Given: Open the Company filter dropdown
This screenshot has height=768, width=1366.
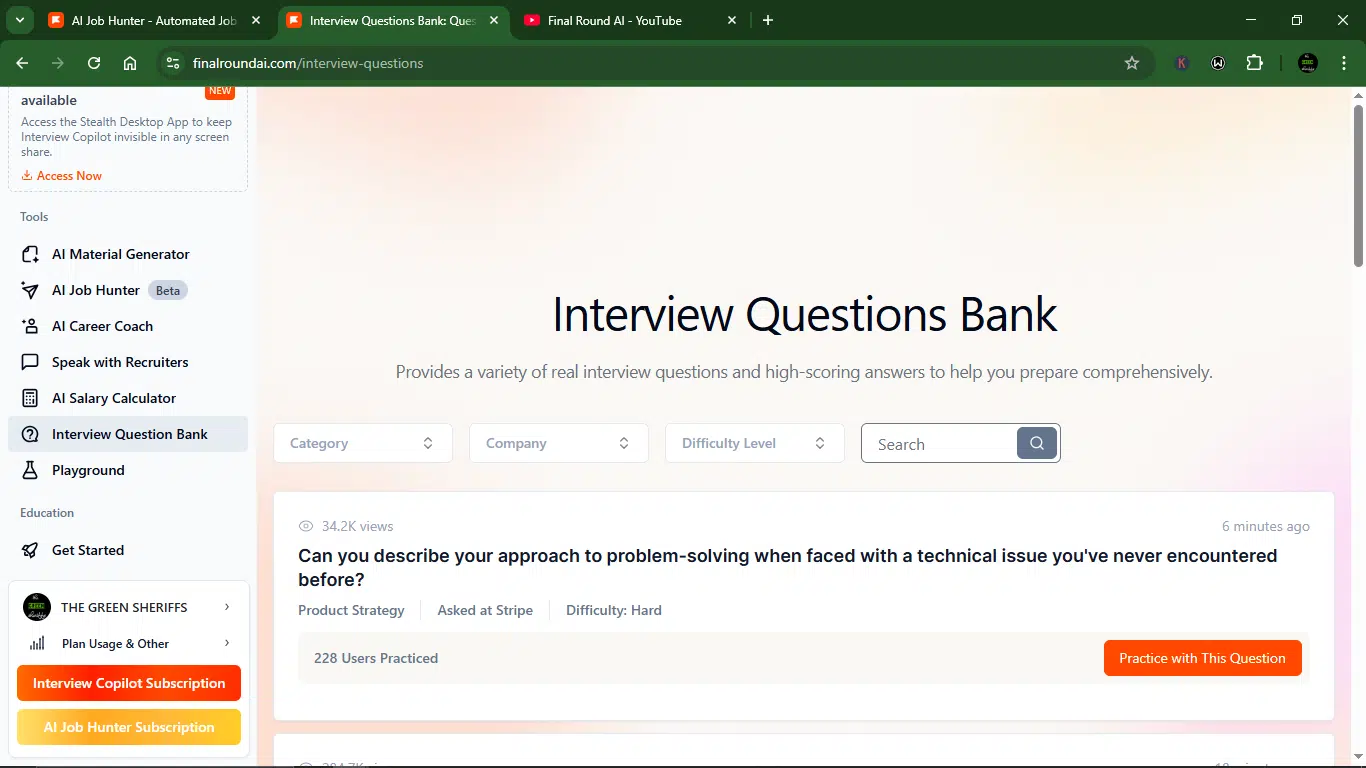Looking at the screenshot, I should pos(559,443).
